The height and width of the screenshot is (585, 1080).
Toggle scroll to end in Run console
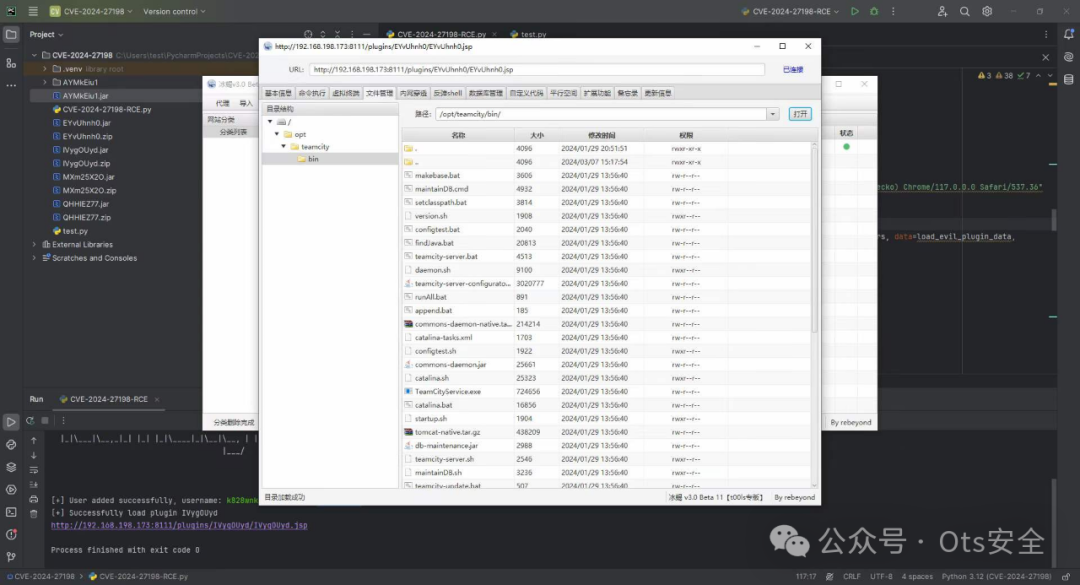coord(34,485)
